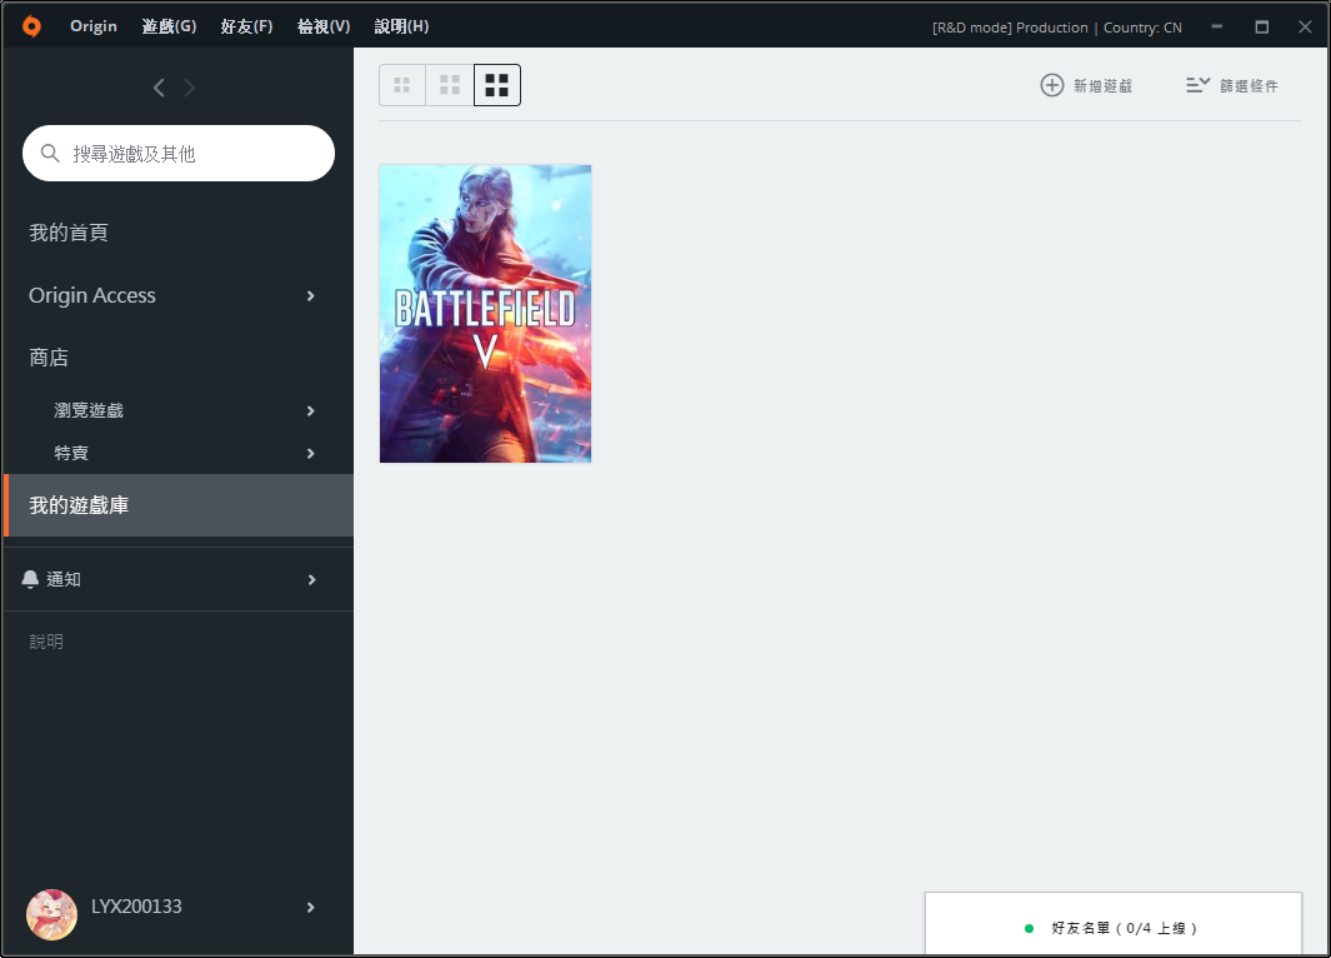The height and width of the screenshot is (958, 1331).
Task: Go forward with the right arrow
Action: pos(189,88)
